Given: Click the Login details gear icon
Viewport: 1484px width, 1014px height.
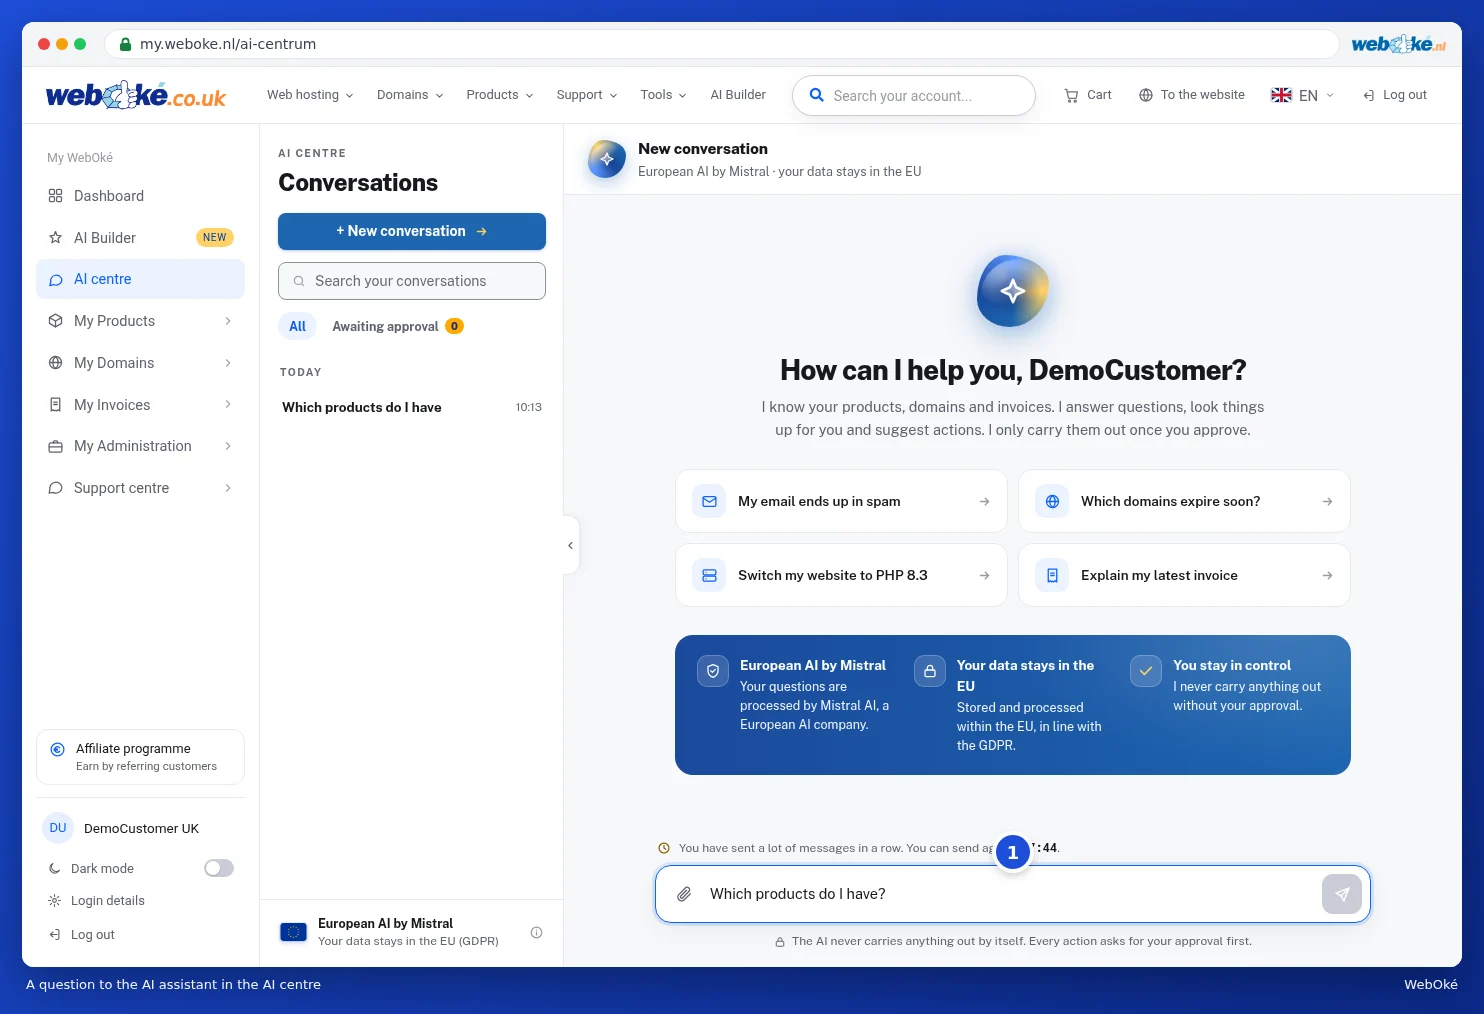Looking at the screenshot, I should 55,901.
